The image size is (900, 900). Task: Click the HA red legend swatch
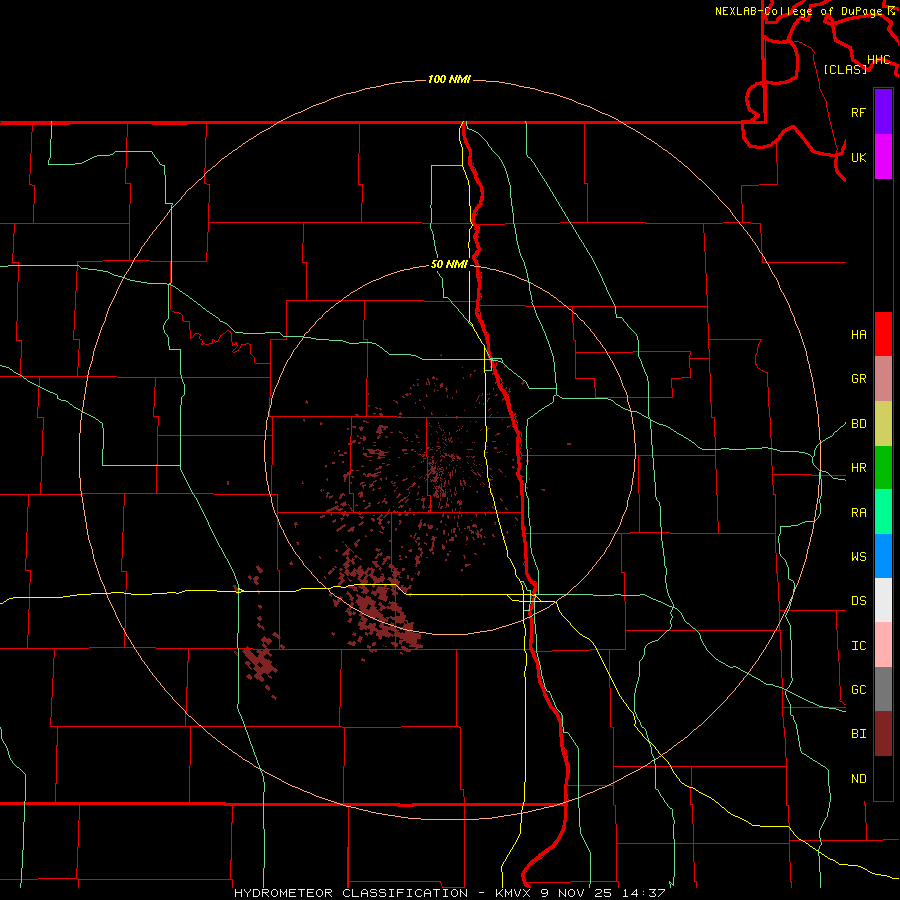pyautogui.click(x=883, y=334)
